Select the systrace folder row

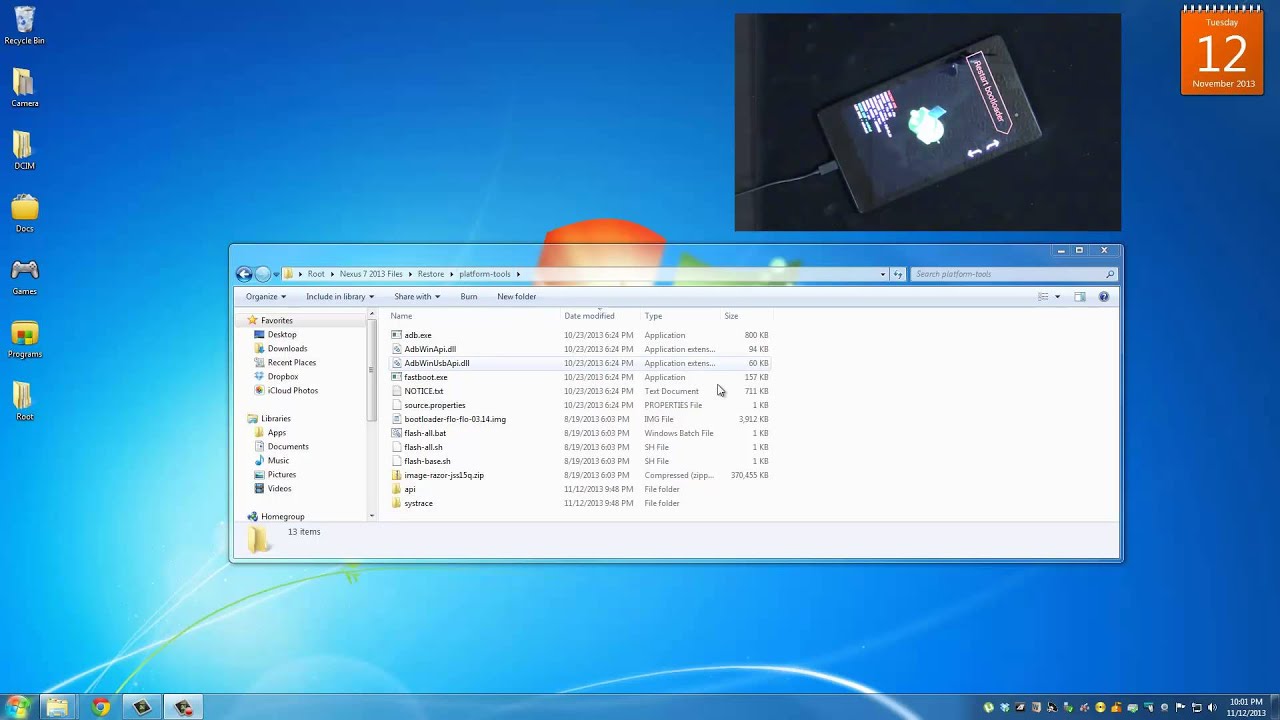point(580,503)
